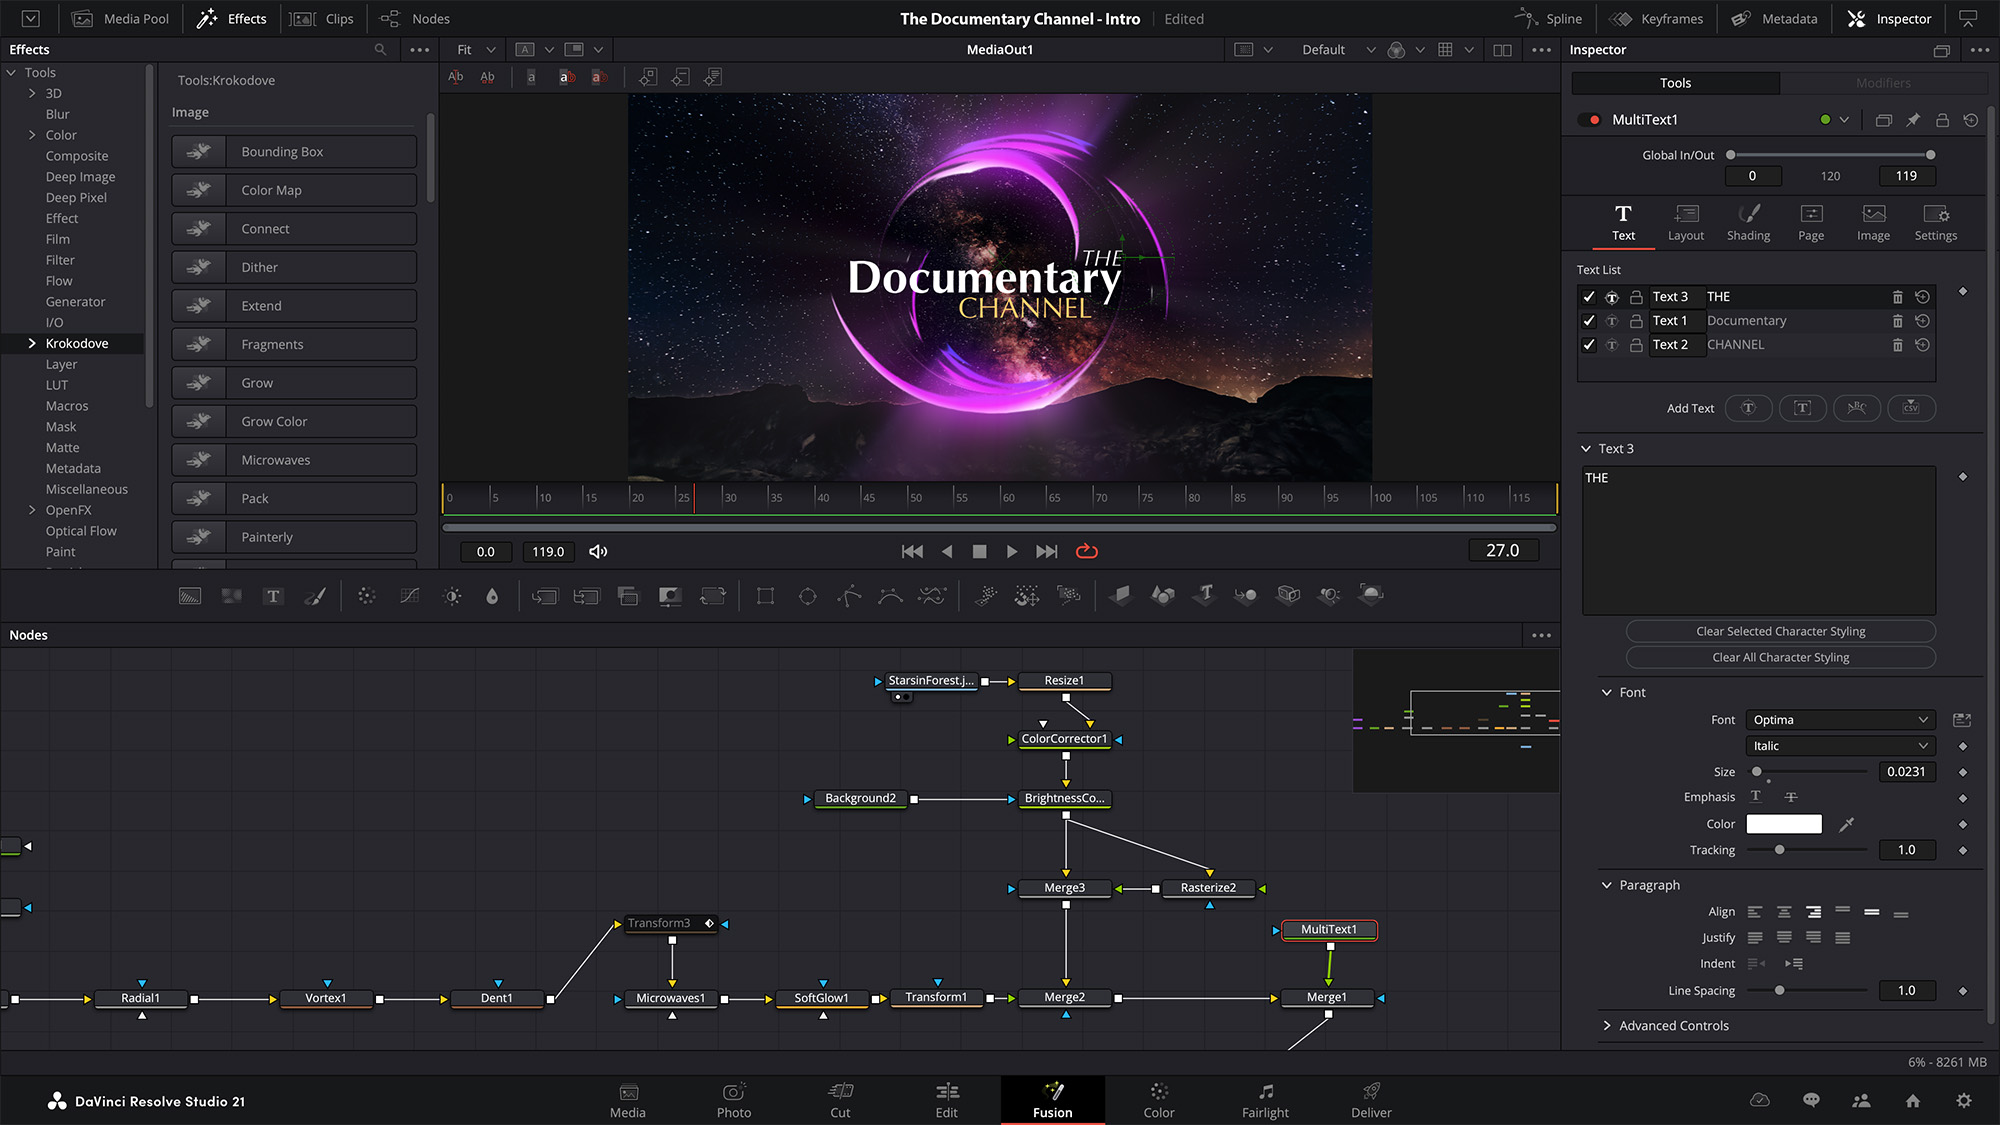Click the Clear Selected Character Styling button
Viewport: 2000px width, 1125px height.
pos(1779,631)
